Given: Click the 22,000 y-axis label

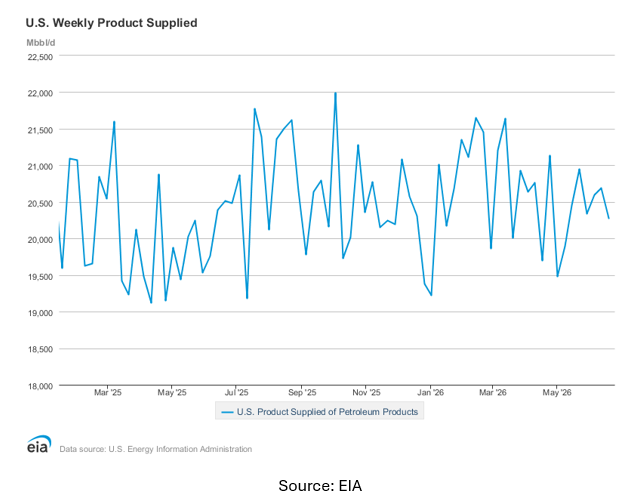Looking at the screenshot, I should tap(40, 93).
